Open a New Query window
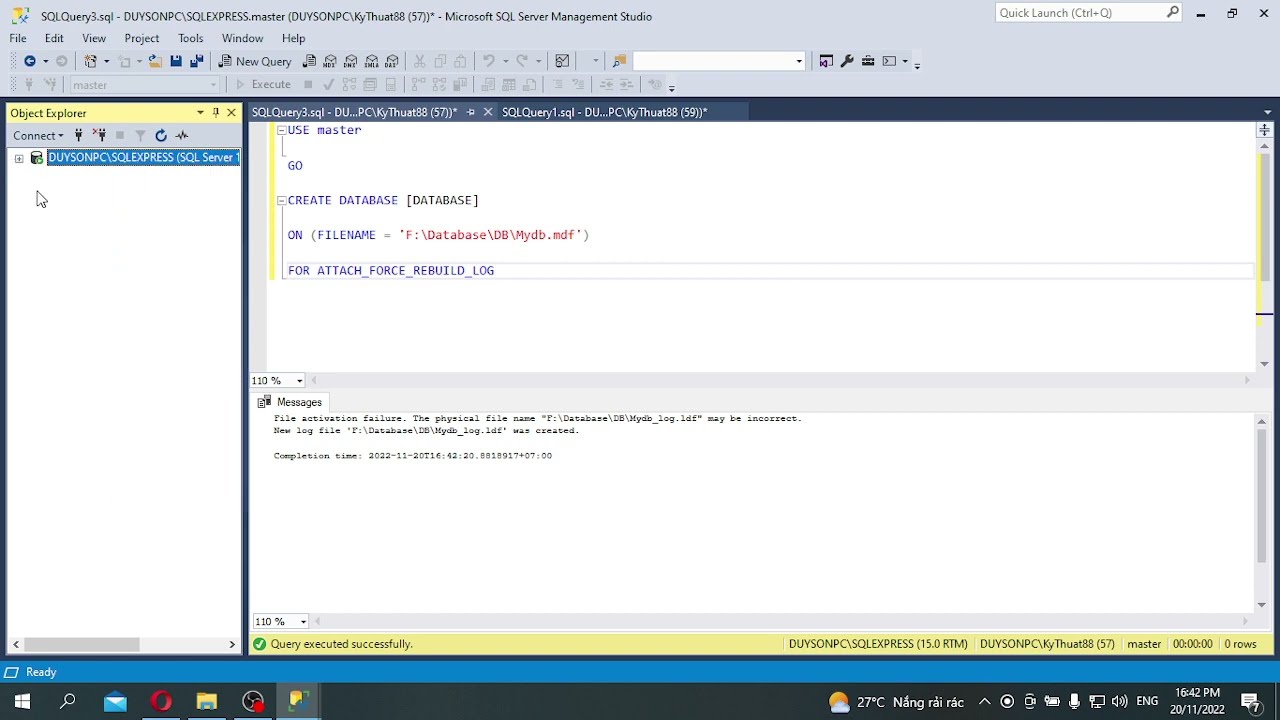Viewport: 1280px width, 720px height. [255, 61]
